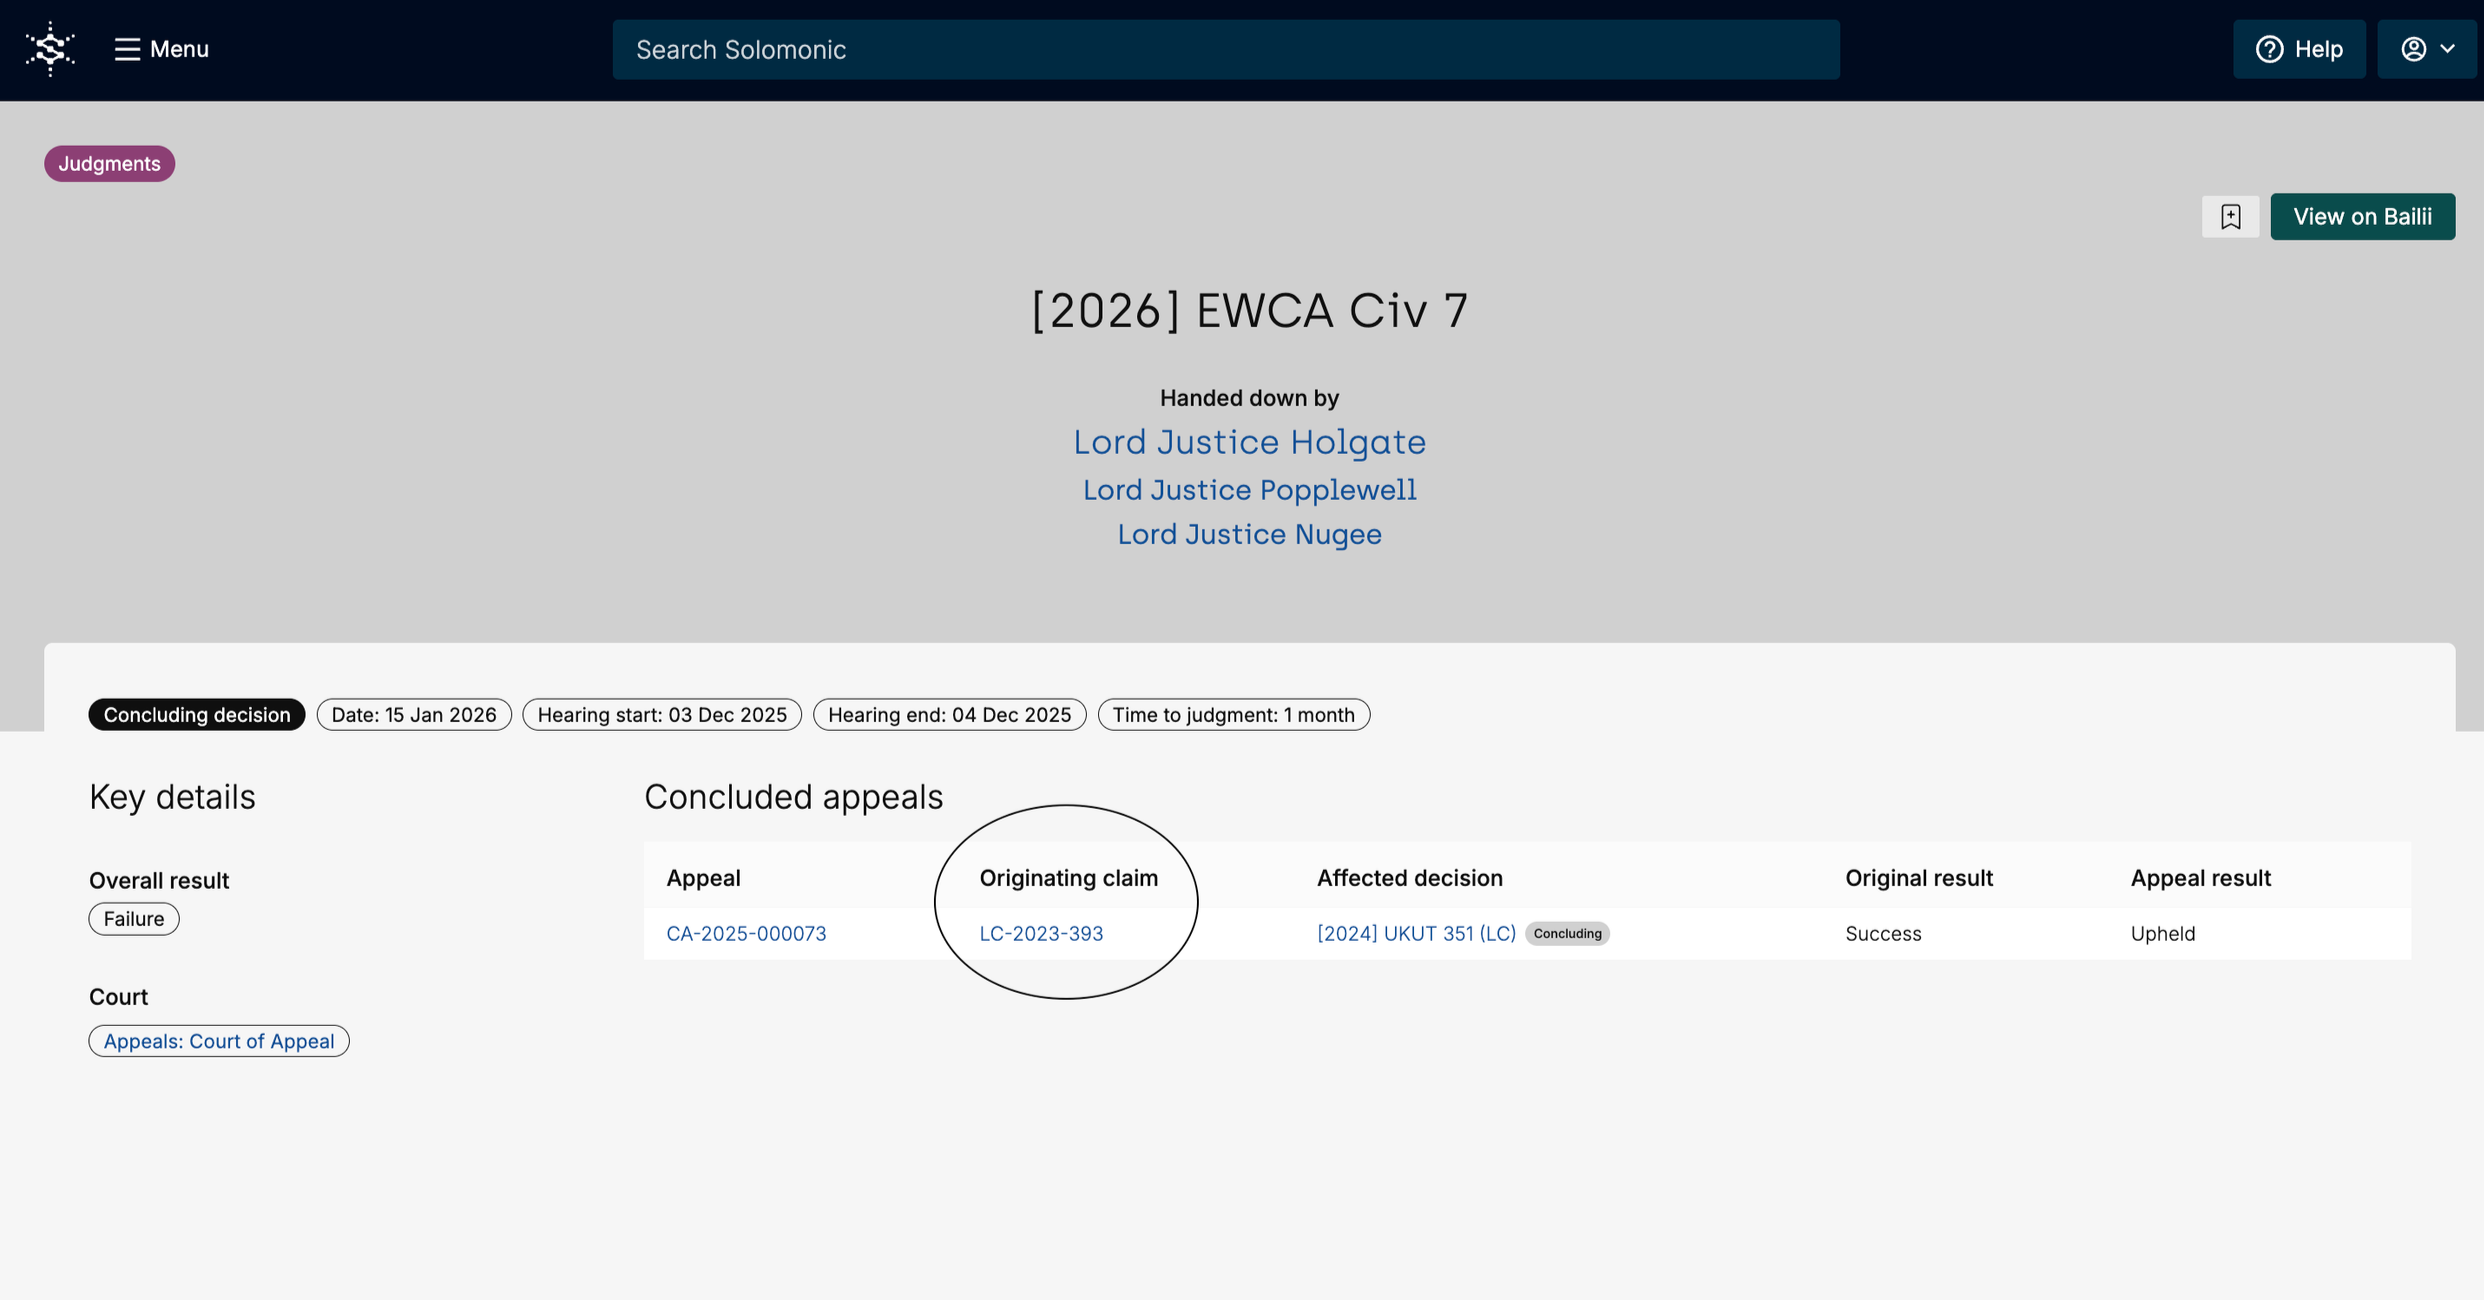Open appeal CA-2025-000073
The width and height of the screenshot is (2484, 1300).
[746, 933]
